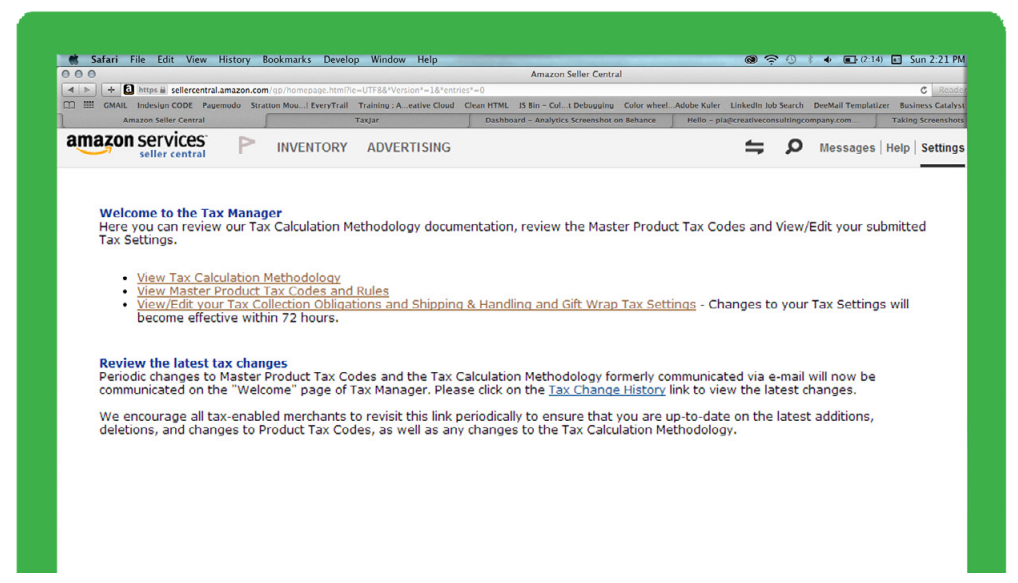
Task: Click the sellercentral.amazon.com address field
Action: point(526,90)
